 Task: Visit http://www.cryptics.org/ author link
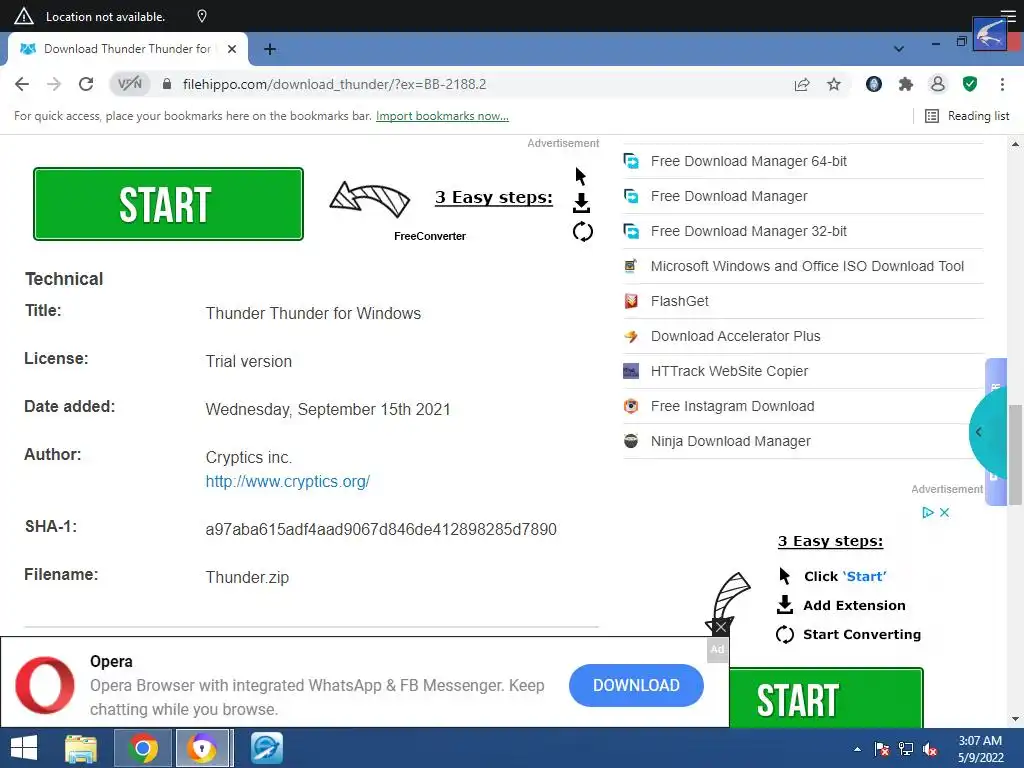(x=287, y=481)
